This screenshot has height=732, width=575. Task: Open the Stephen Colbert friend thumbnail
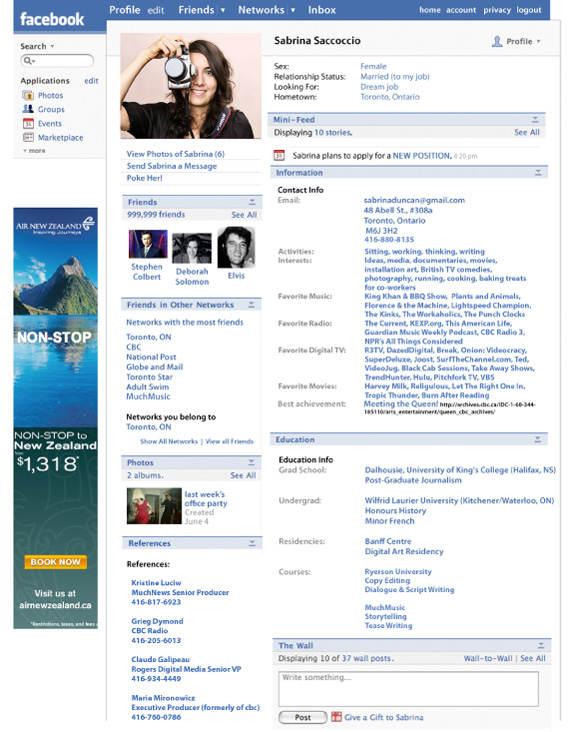[148, 244]
